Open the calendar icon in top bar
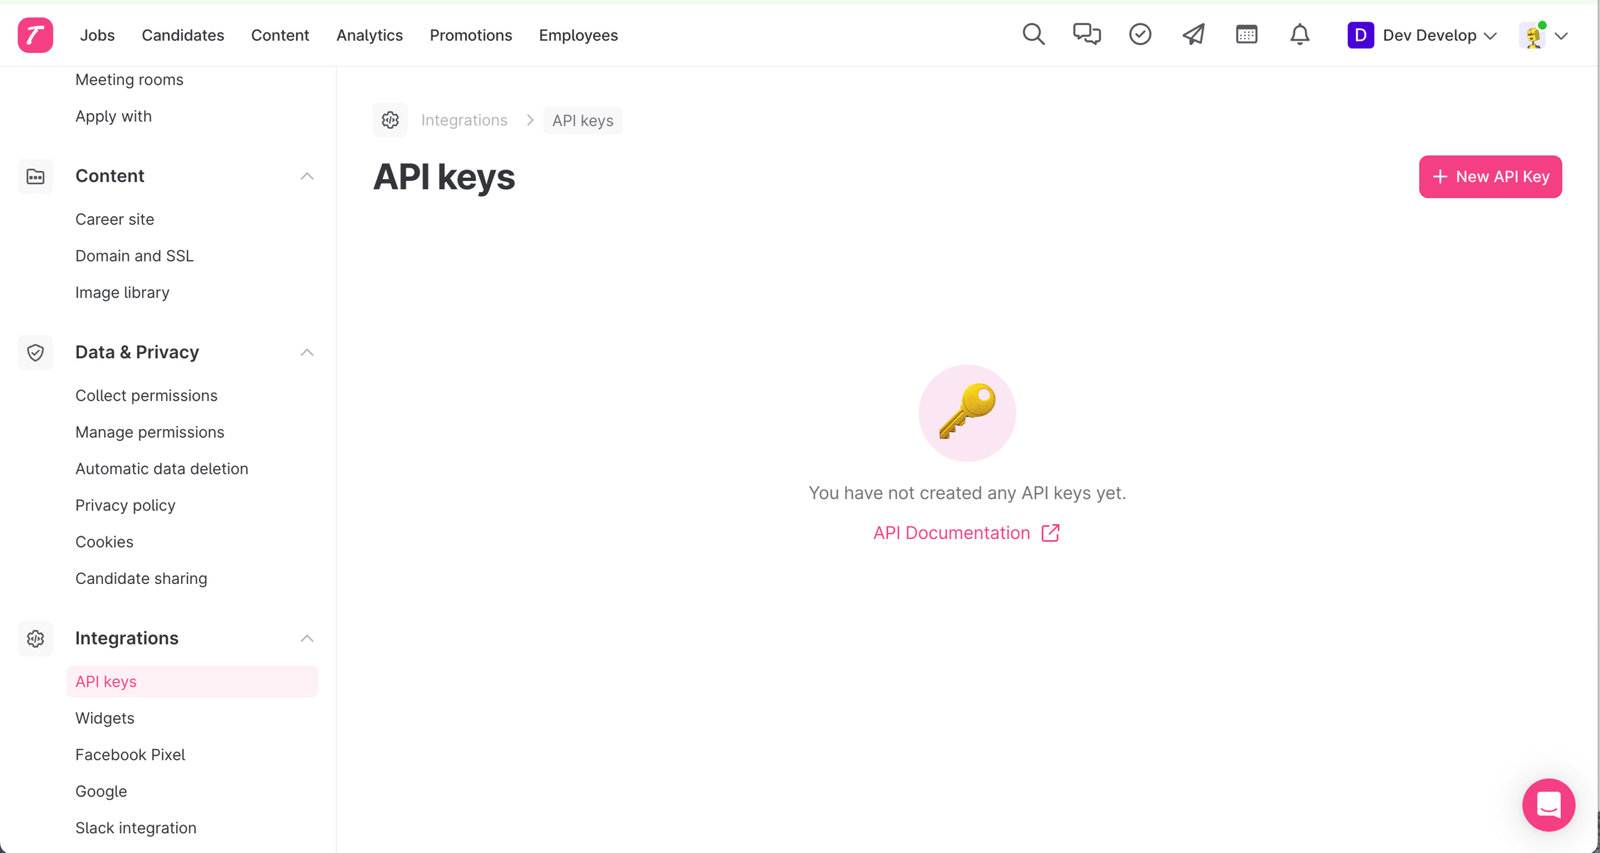Image resolution: width=1600 pixels, height=853 pixels. pos(1246,35)
